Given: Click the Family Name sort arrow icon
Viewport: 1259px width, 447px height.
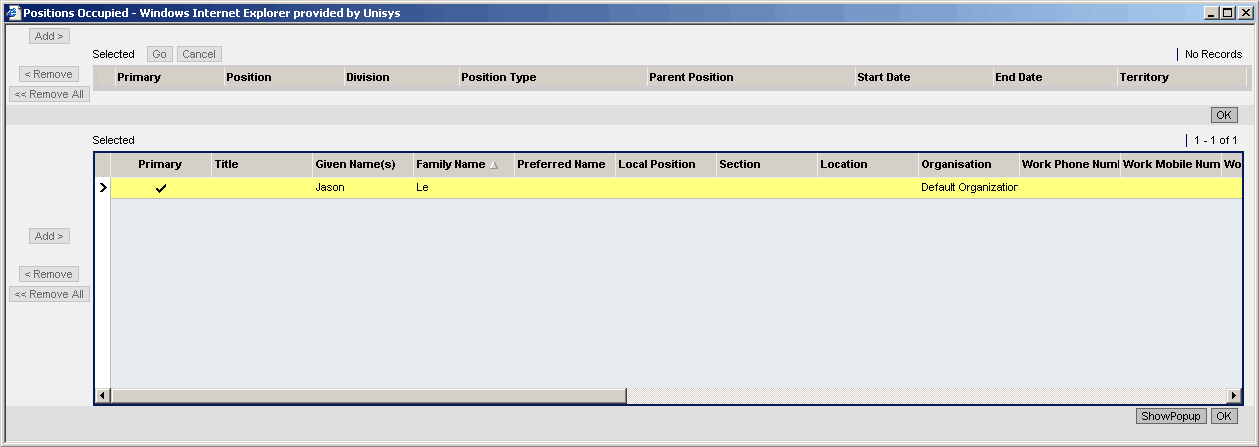Looking at the screenshot, I should coord(493,165).
